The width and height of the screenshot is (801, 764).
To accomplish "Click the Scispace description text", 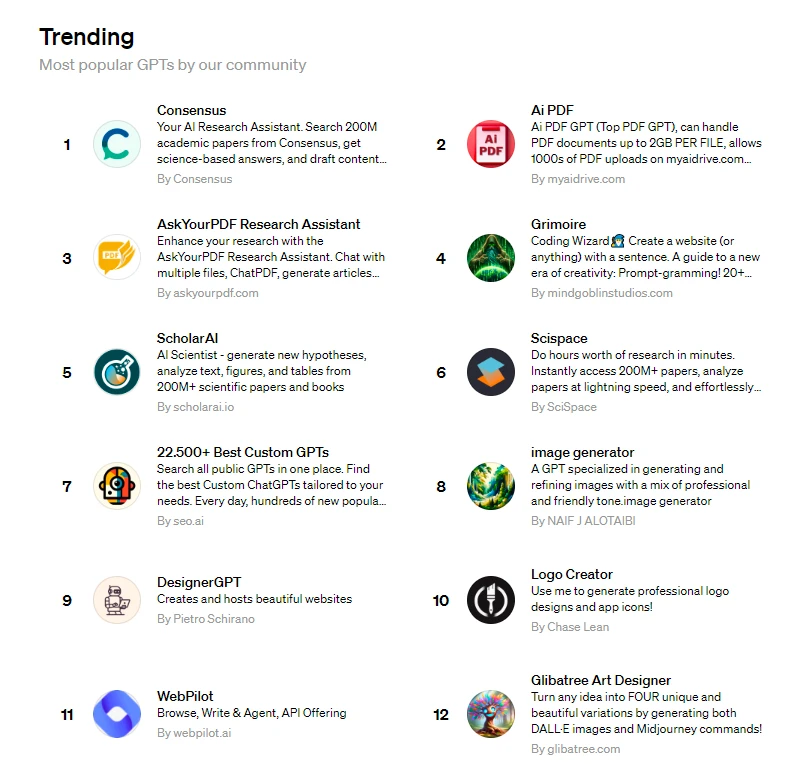I will pos(645,371).
